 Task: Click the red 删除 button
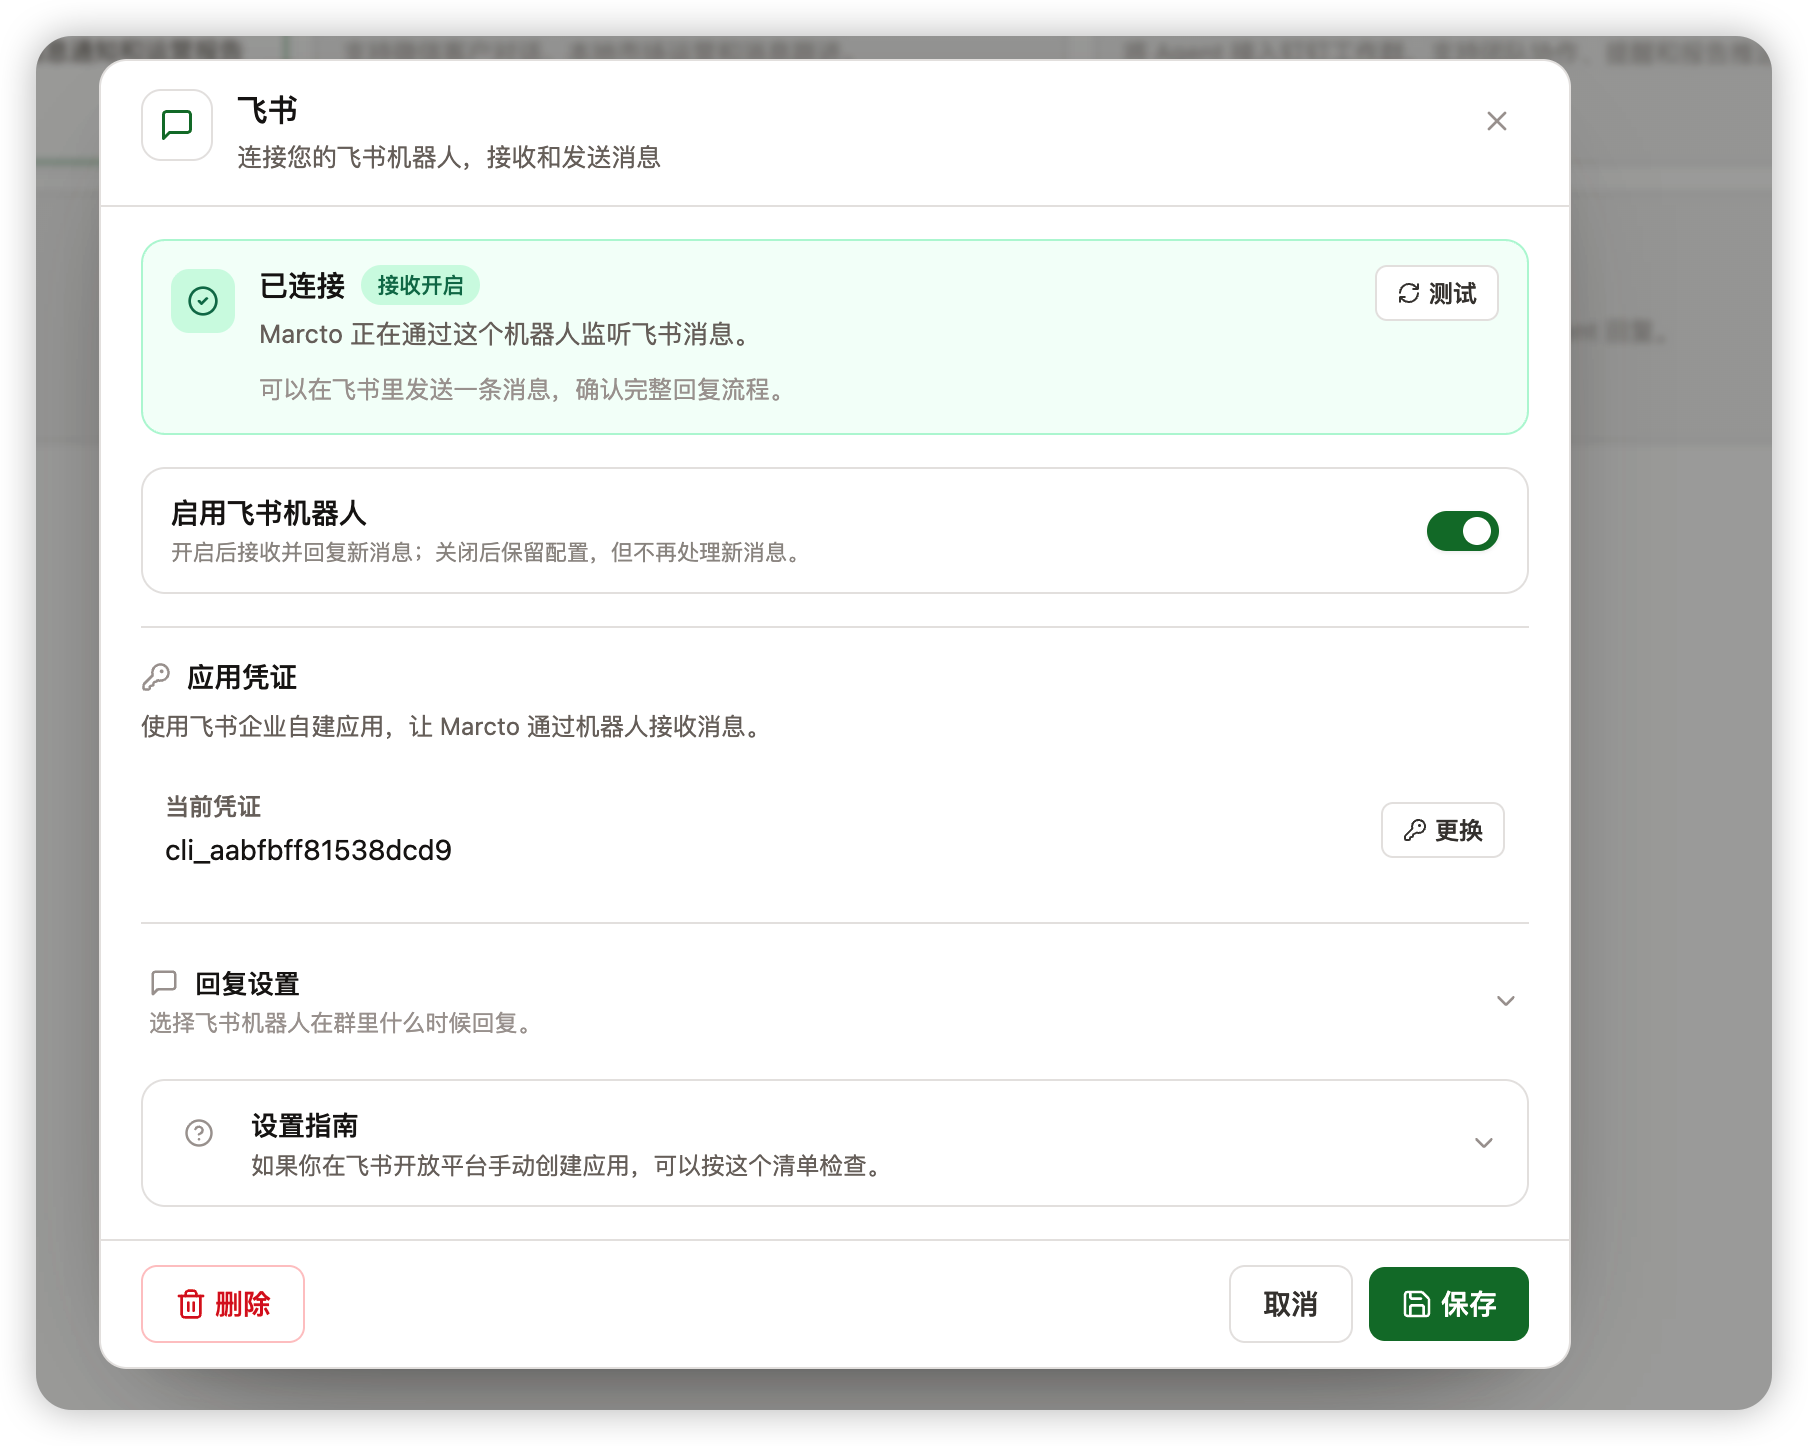223,1304
